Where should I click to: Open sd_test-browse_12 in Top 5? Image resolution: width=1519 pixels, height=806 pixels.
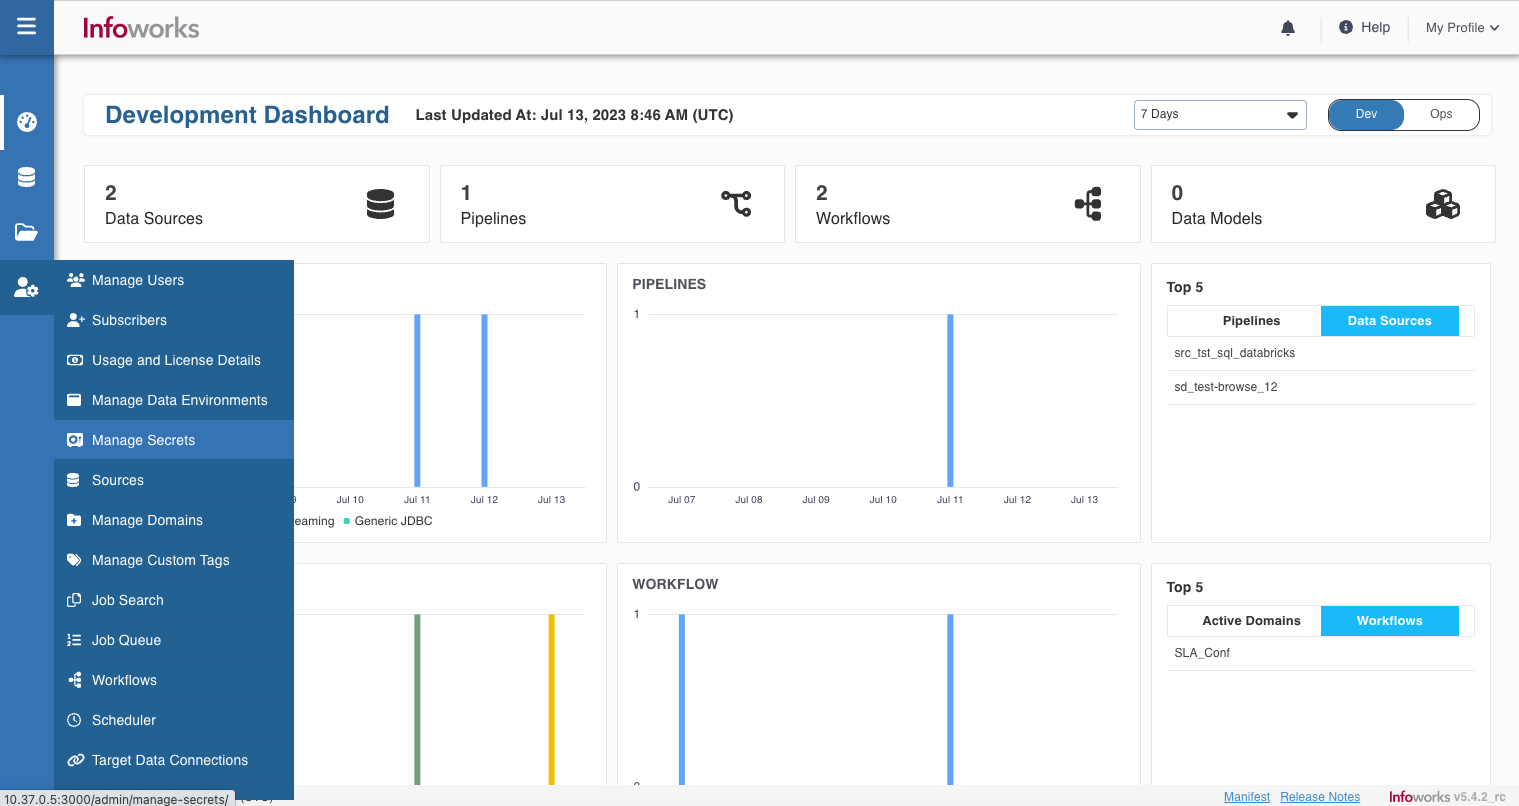1225,387
